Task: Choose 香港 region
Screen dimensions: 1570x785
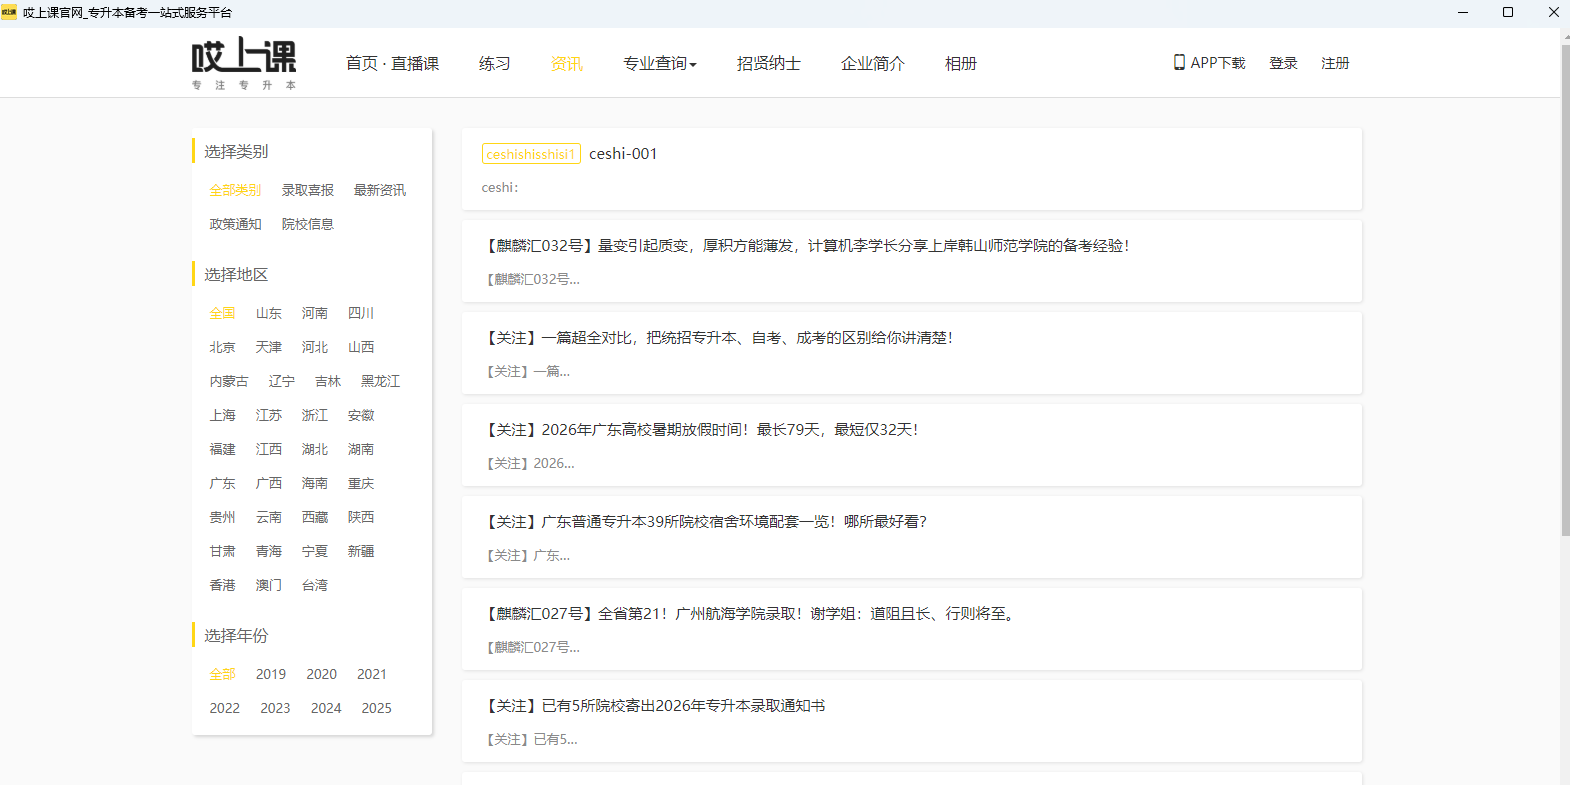Action: 222,585
